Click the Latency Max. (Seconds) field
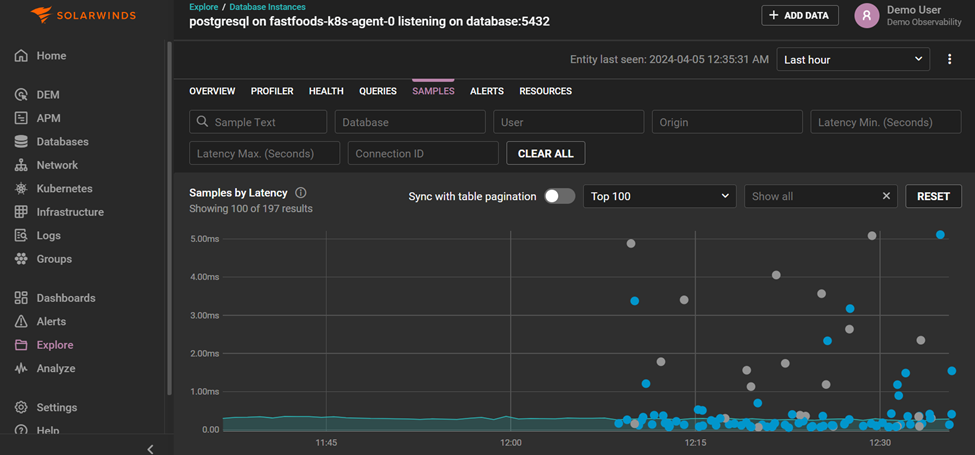The height and width of the screenshot is (455, 975). pyautogui.click(x=264, y=153)
